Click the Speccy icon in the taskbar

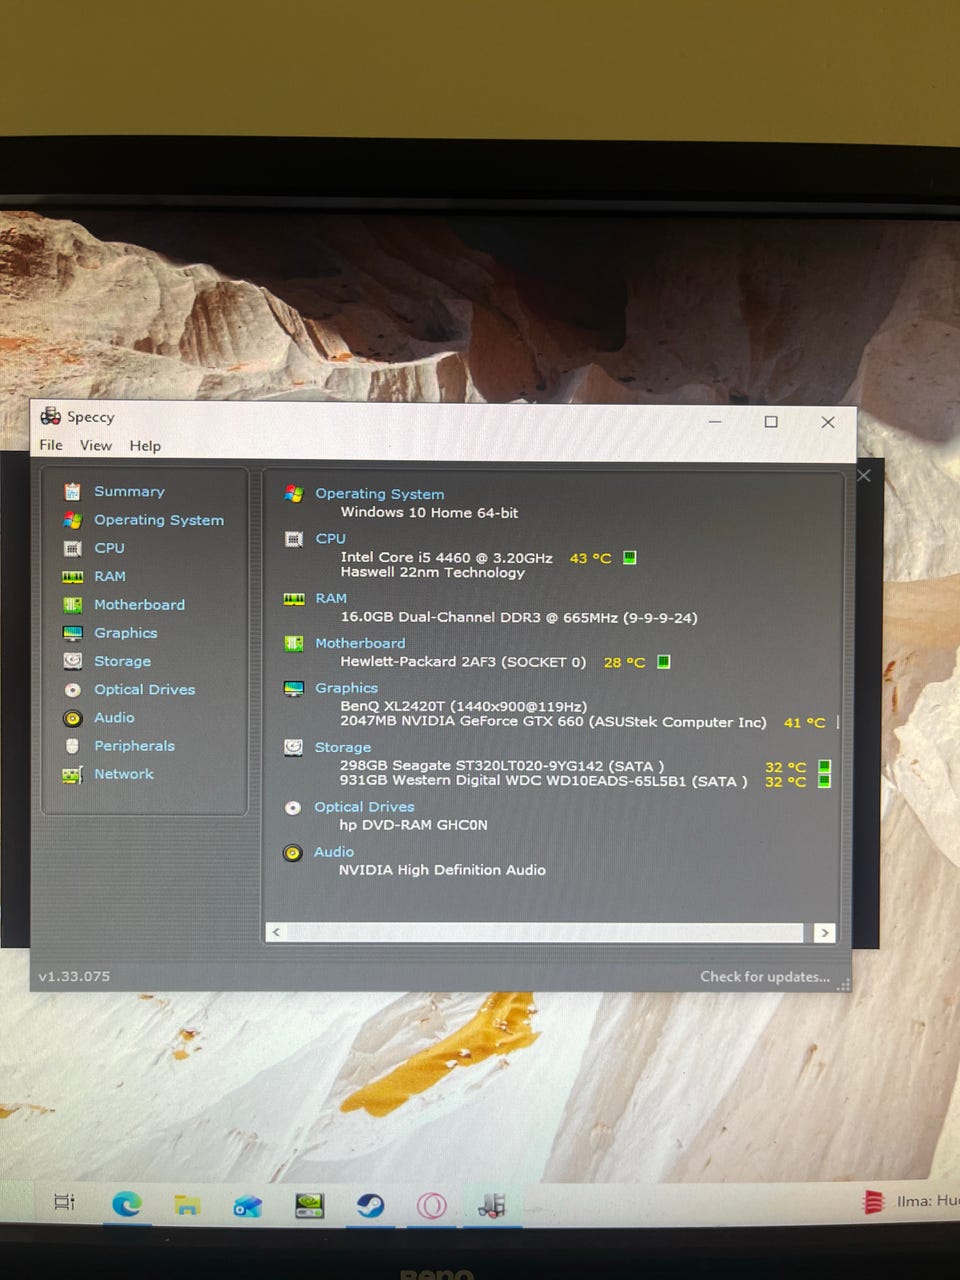(x=492, y=1205)
